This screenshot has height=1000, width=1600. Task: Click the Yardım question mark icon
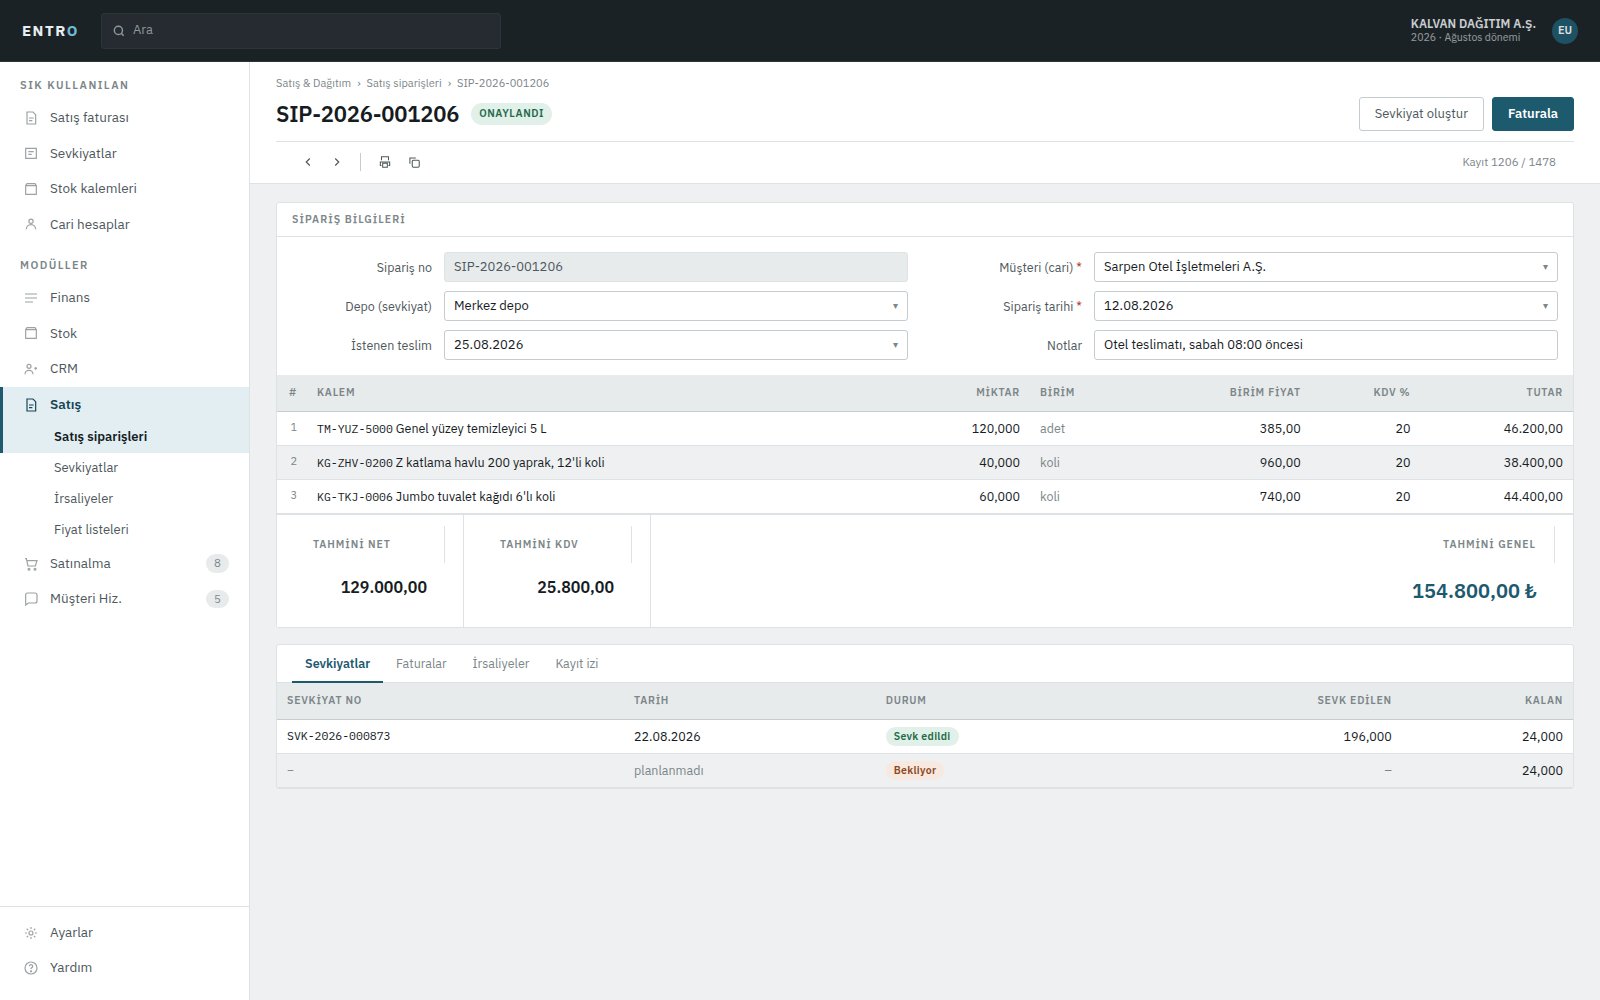click(x=31, y=968)
